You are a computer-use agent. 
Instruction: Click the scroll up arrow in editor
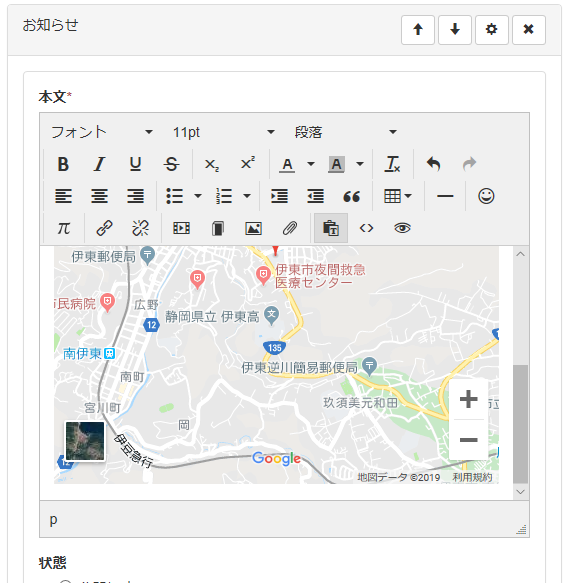coord(521,254)
